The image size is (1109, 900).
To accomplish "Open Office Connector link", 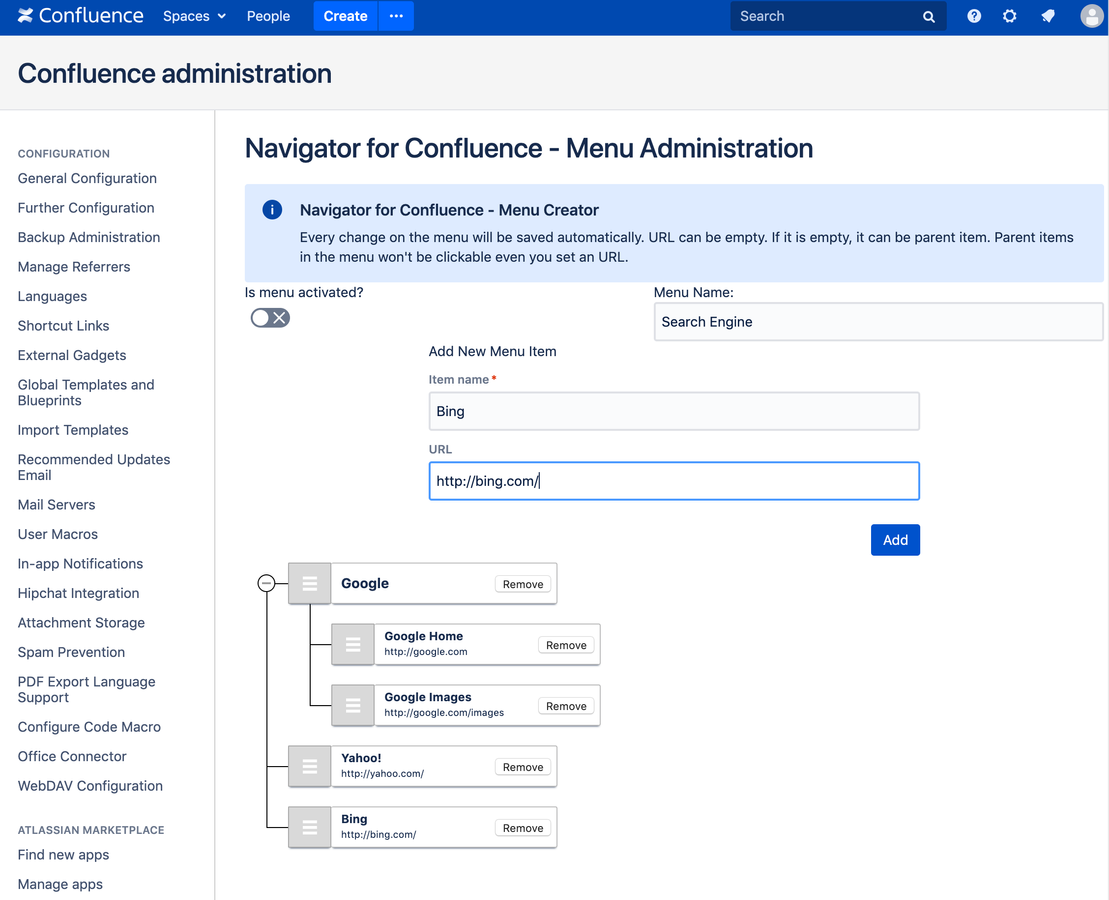I will 72,756.
